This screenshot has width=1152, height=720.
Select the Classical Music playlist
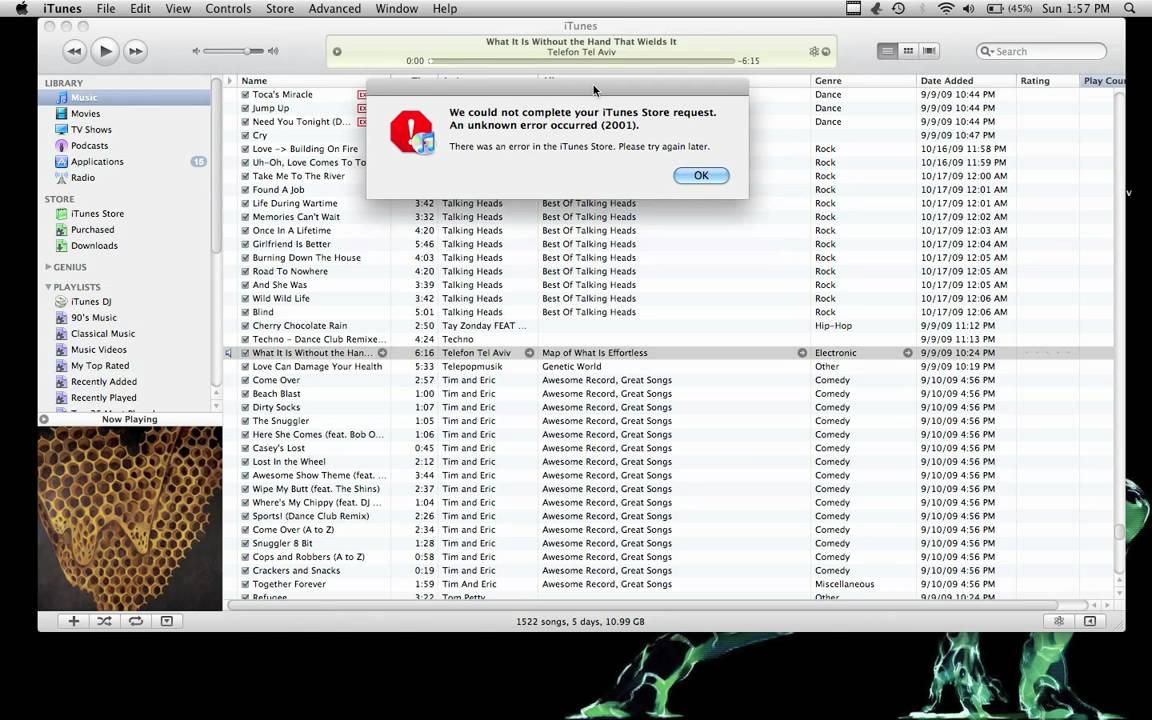[x=103, y=334]
